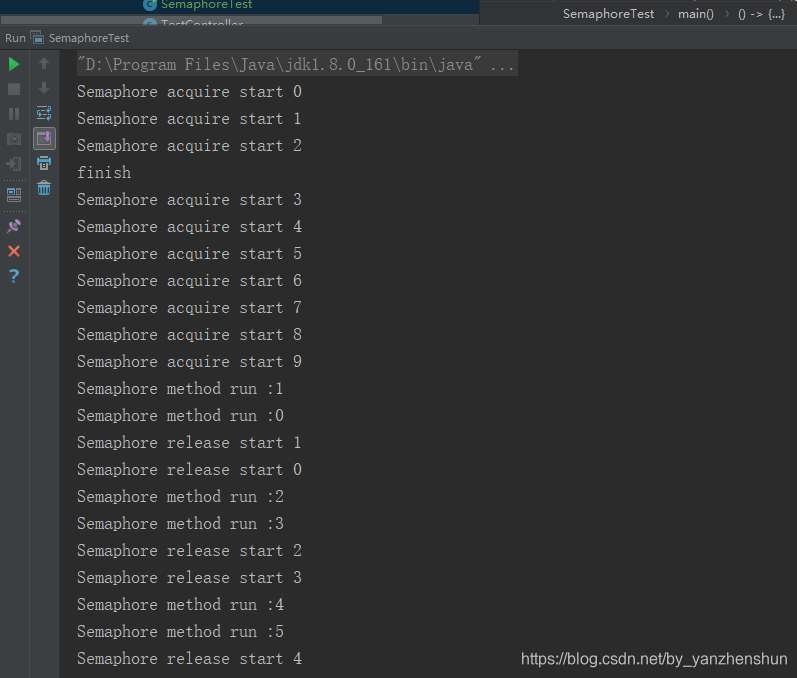
Task: Click SemaphoreTest in the breadcrumb bar
Action: pos(608,14)
